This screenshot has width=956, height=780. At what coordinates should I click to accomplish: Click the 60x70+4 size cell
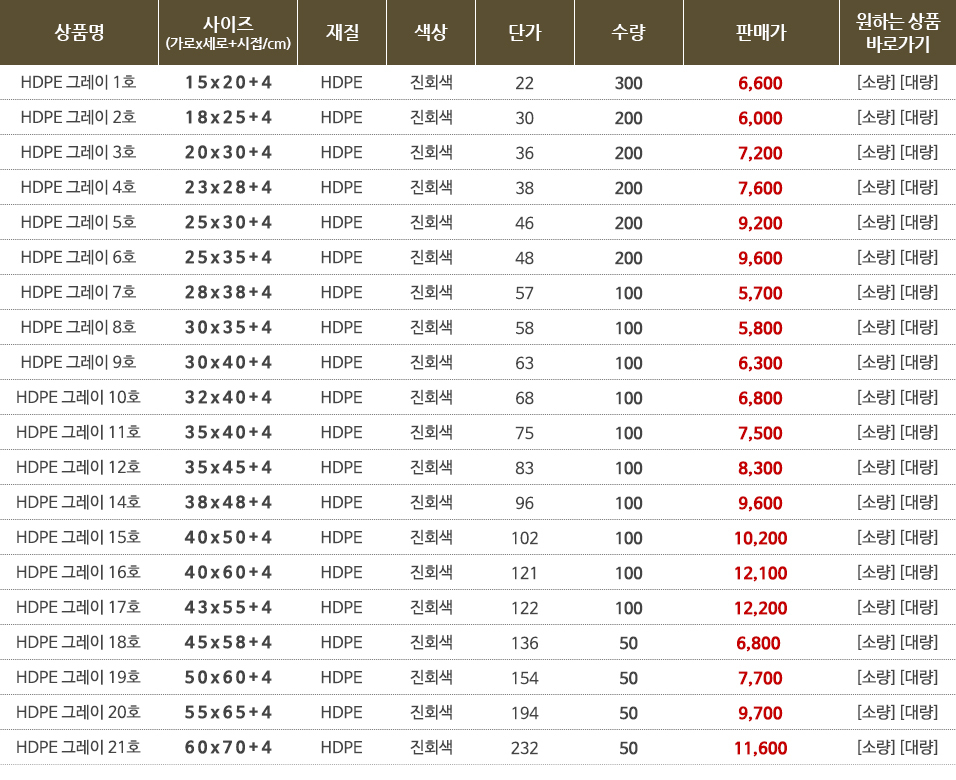[228, 747]
